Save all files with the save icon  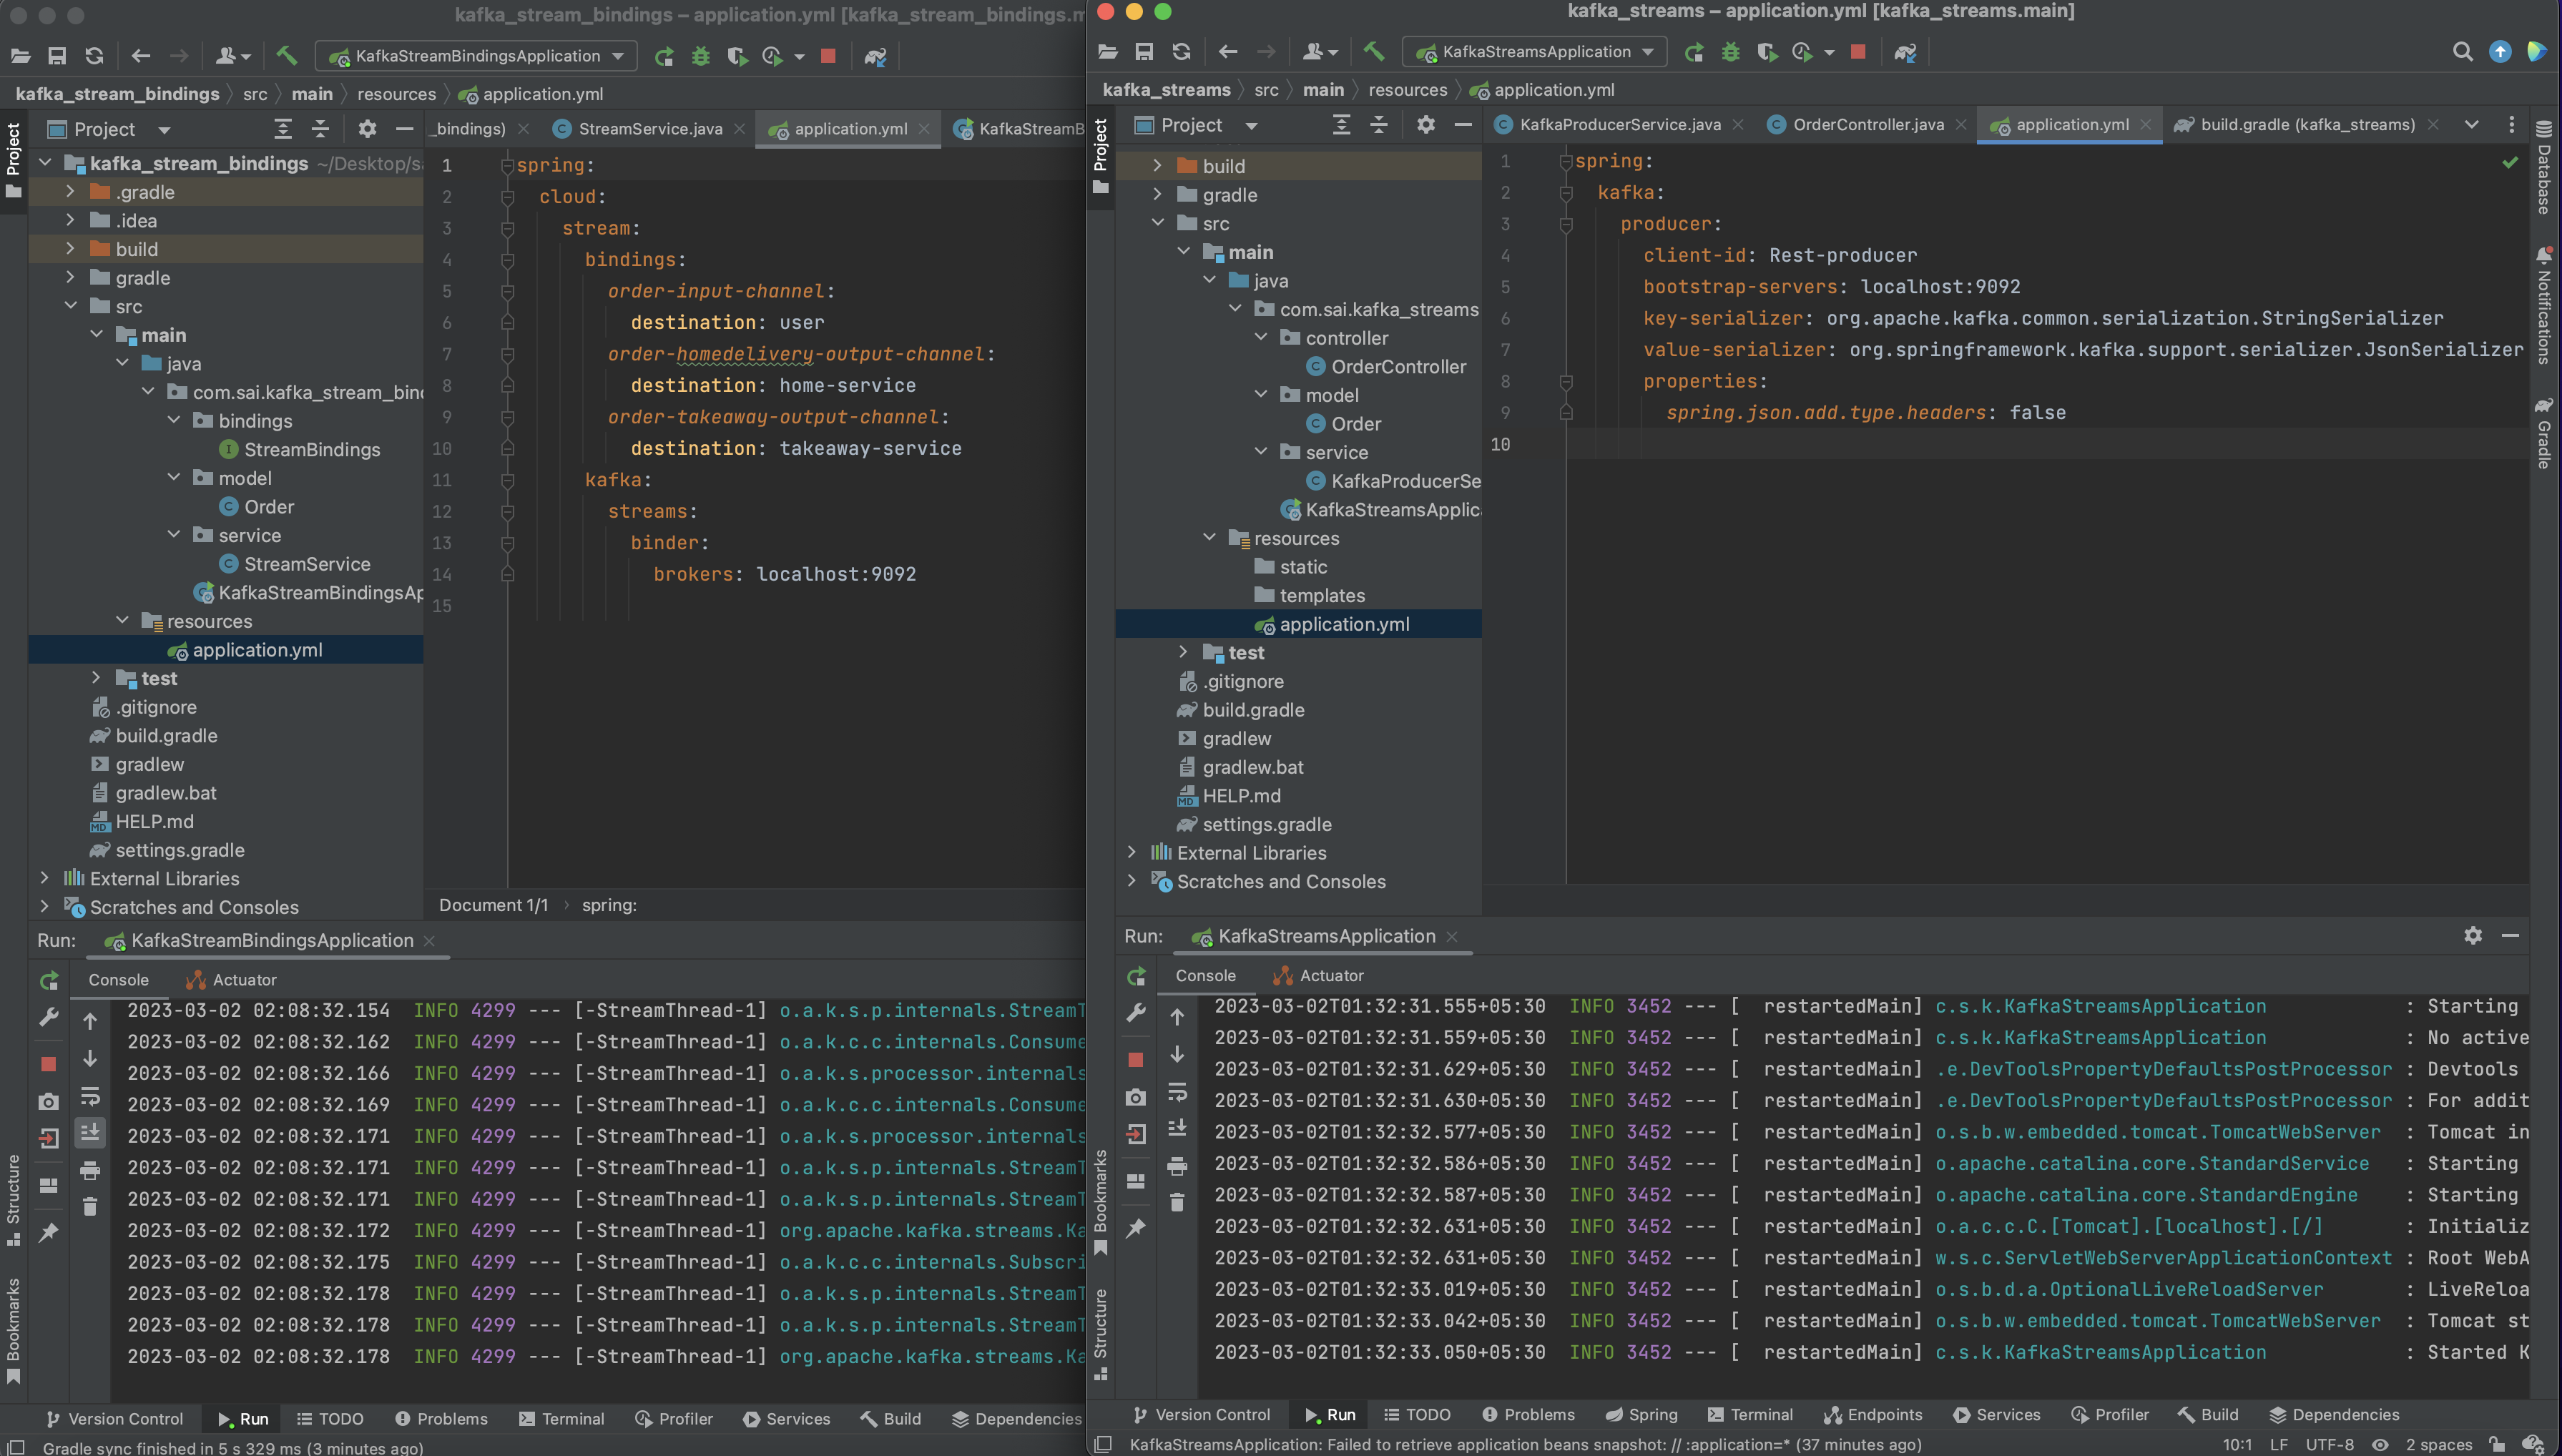pos(1144,51)
